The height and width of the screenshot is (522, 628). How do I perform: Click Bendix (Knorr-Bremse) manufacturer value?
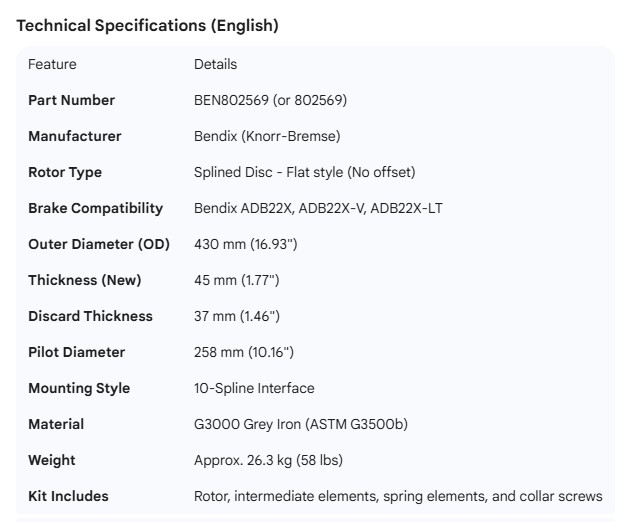(x=267, y=136)
